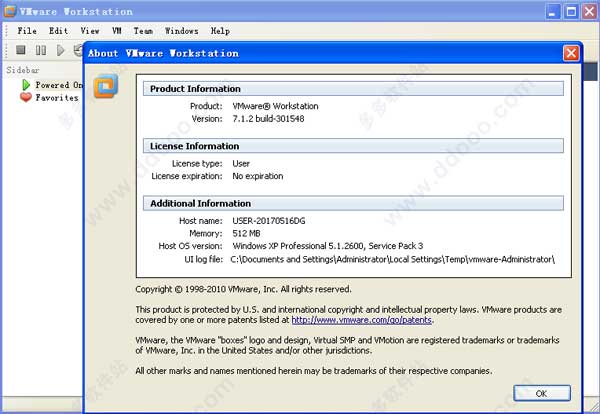Image resolution: width=600 pixels, height=414 pixels.
Task: Maximize the VMware Workstation main window
Action: click(x=571, y=11)
